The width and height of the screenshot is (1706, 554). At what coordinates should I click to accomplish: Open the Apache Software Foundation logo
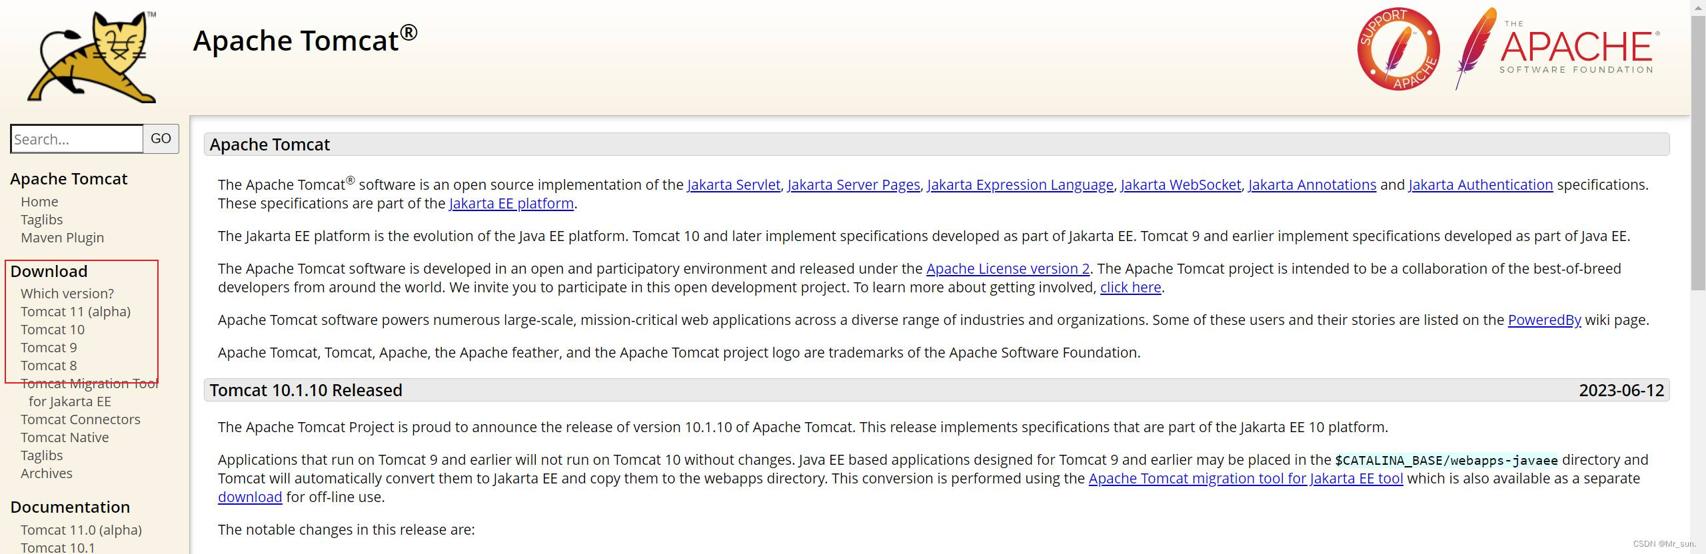coord(1556,49)
